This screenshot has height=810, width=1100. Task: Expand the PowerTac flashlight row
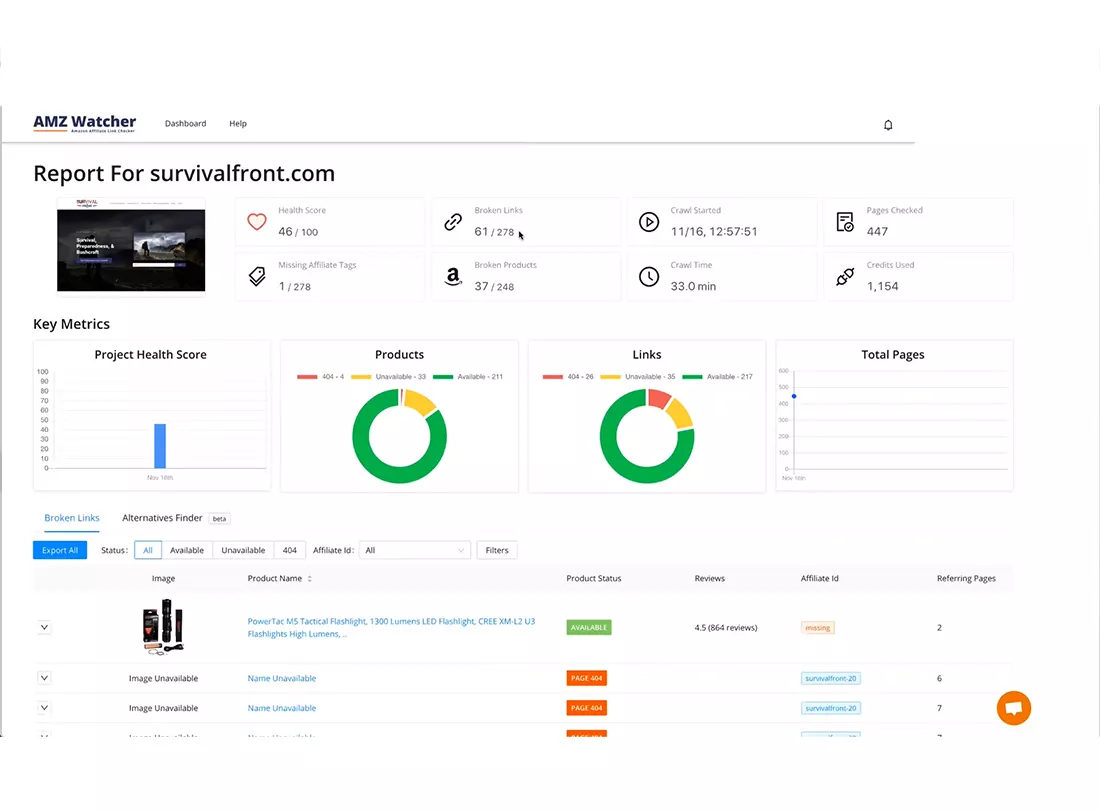pyautogui.click(x=44, y=627)
